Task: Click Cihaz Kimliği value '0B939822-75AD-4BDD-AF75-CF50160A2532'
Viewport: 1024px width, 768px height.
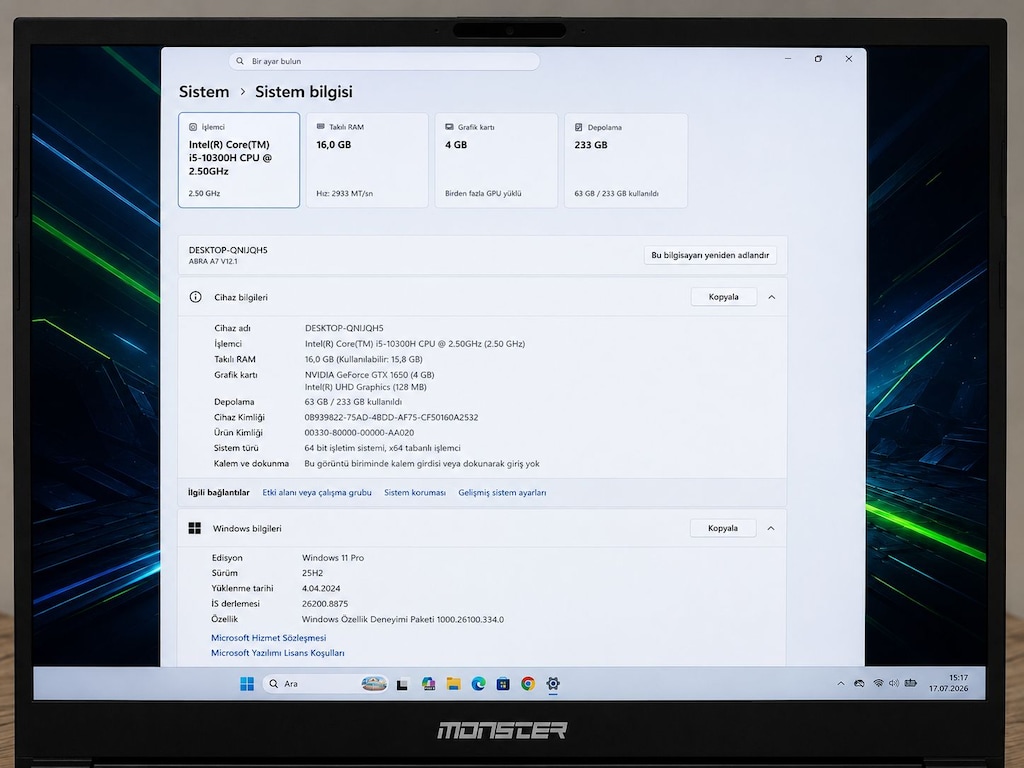Action: coord(391,417)
